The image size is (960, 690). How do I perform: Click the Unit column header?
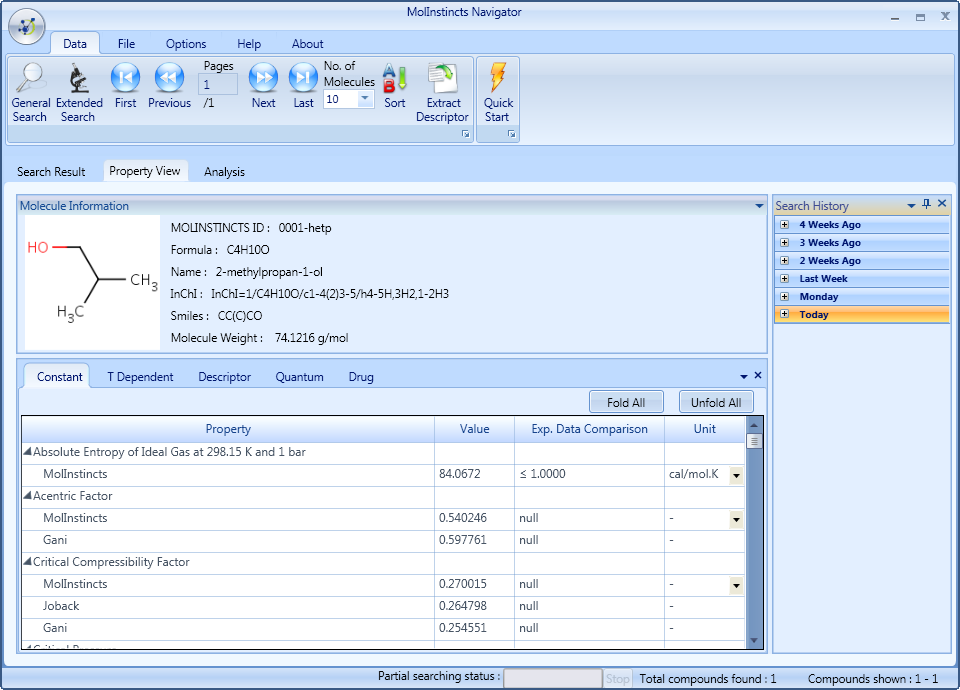(x=705, y=429)
